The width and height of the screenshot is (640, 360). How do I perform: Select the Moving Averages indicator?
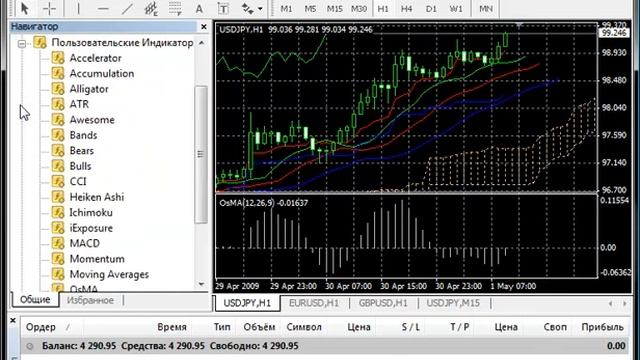(109, 275)
